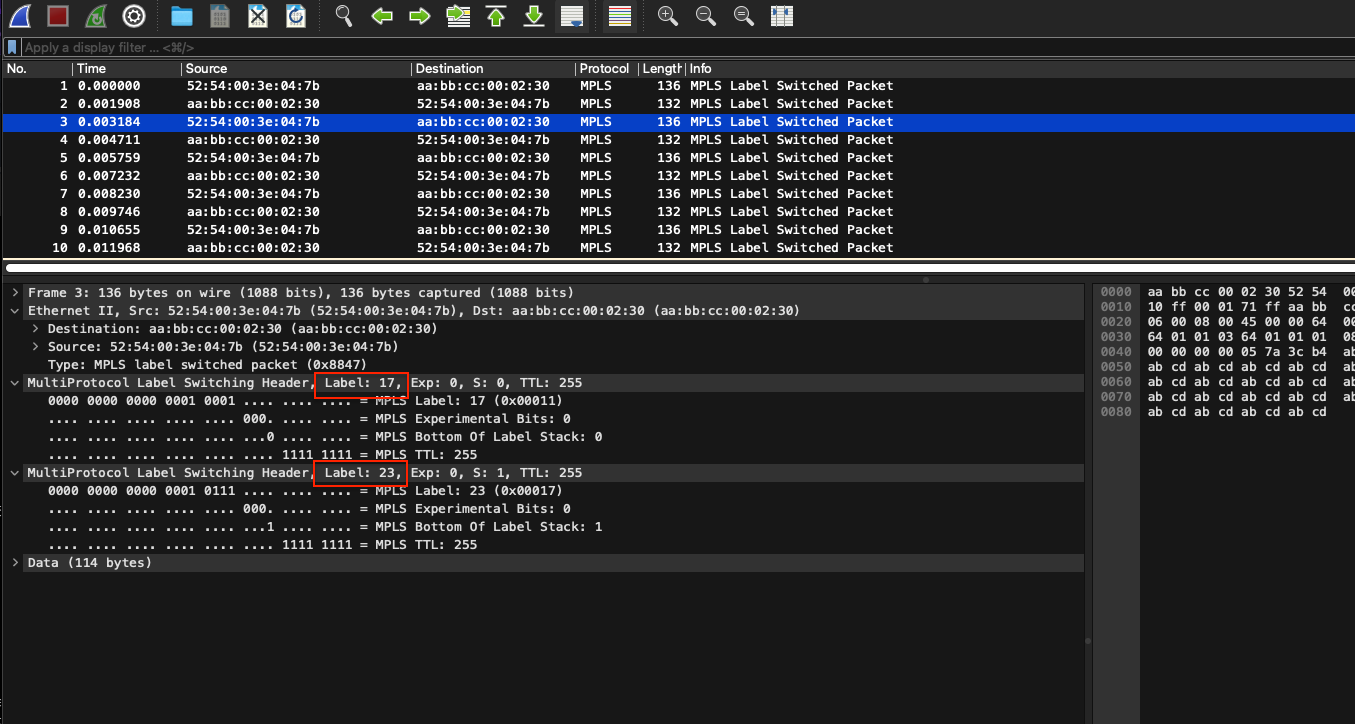Reload this capture file
This screenshot has width=1355, height=724.
coord(296,16)
